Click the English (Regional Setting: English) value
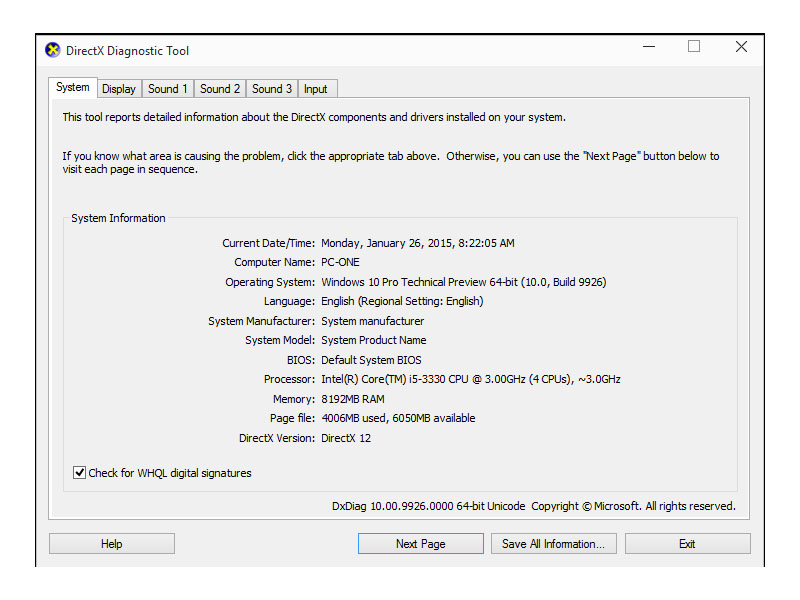800x600 pixels. tap(402, 301)
